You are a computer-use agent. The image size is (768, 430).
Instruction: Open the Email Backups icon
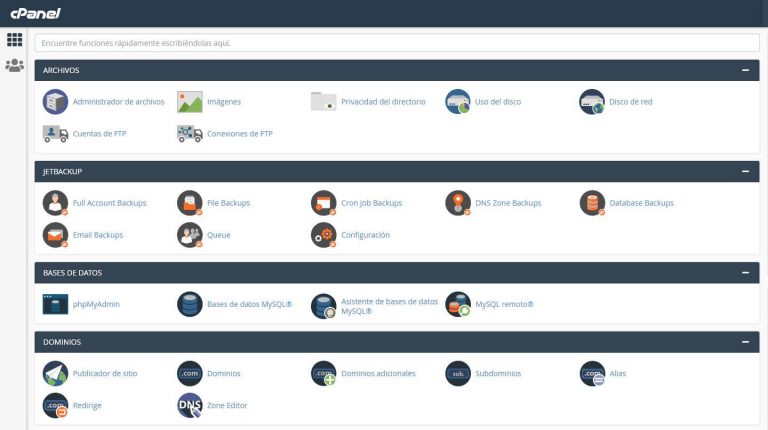point(55,235)
